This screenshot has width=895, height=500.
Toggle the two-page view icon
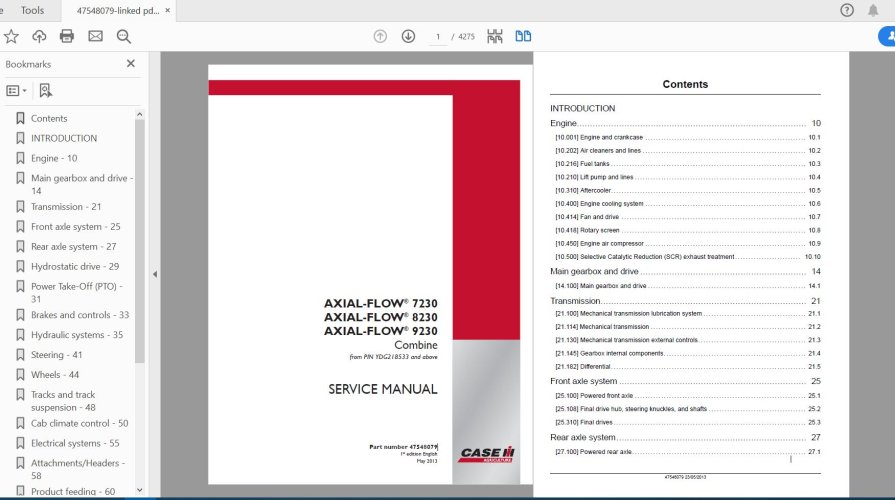[523, 37]
